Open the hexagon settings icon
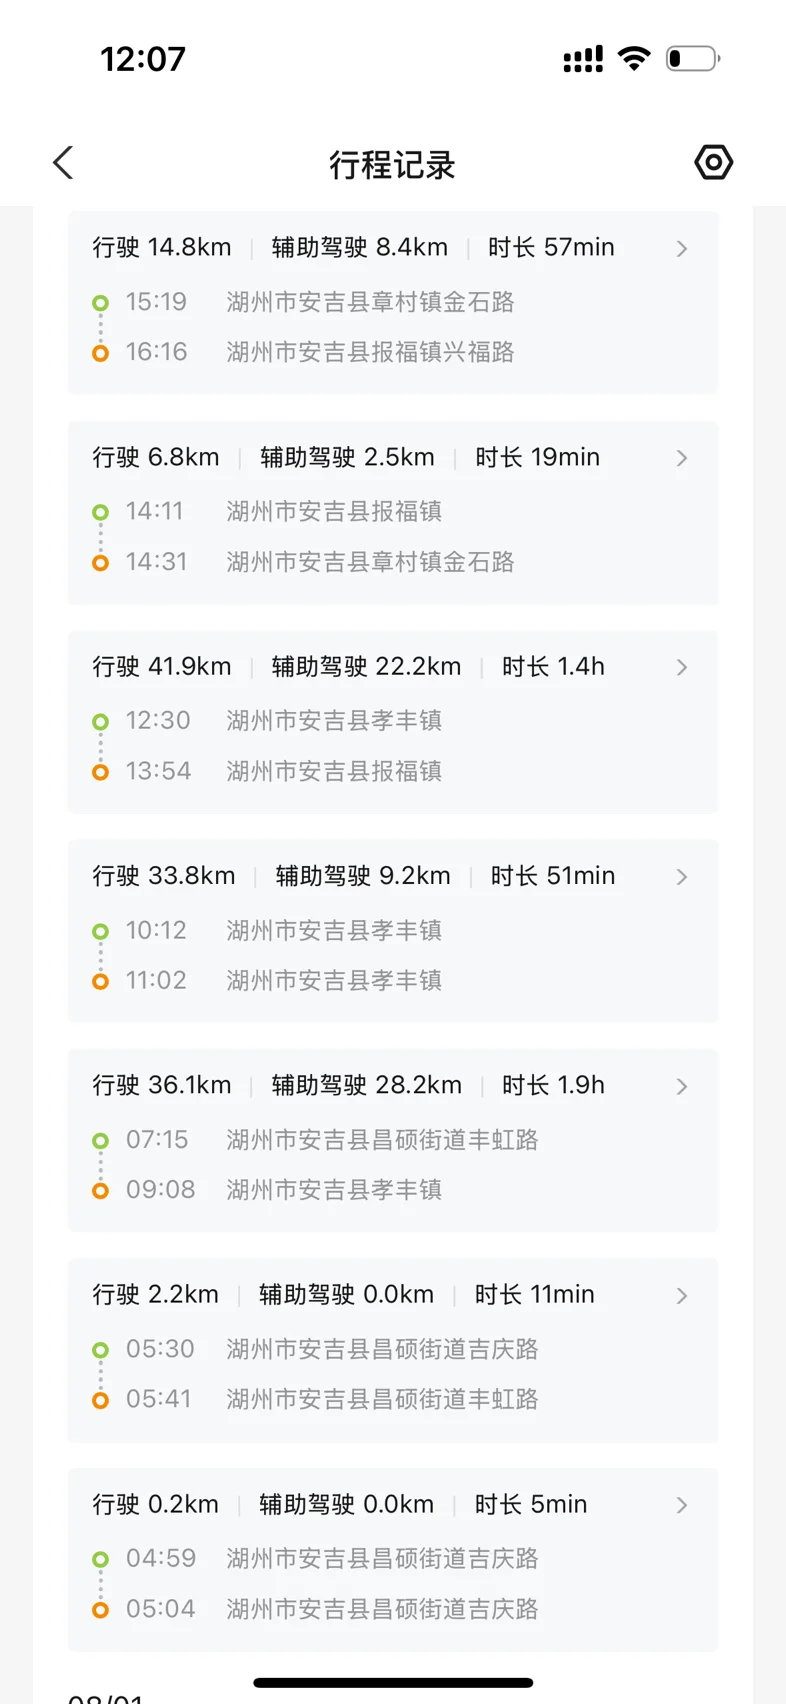The height and width of the screenshot is (1704, 786). pos(713,162)
